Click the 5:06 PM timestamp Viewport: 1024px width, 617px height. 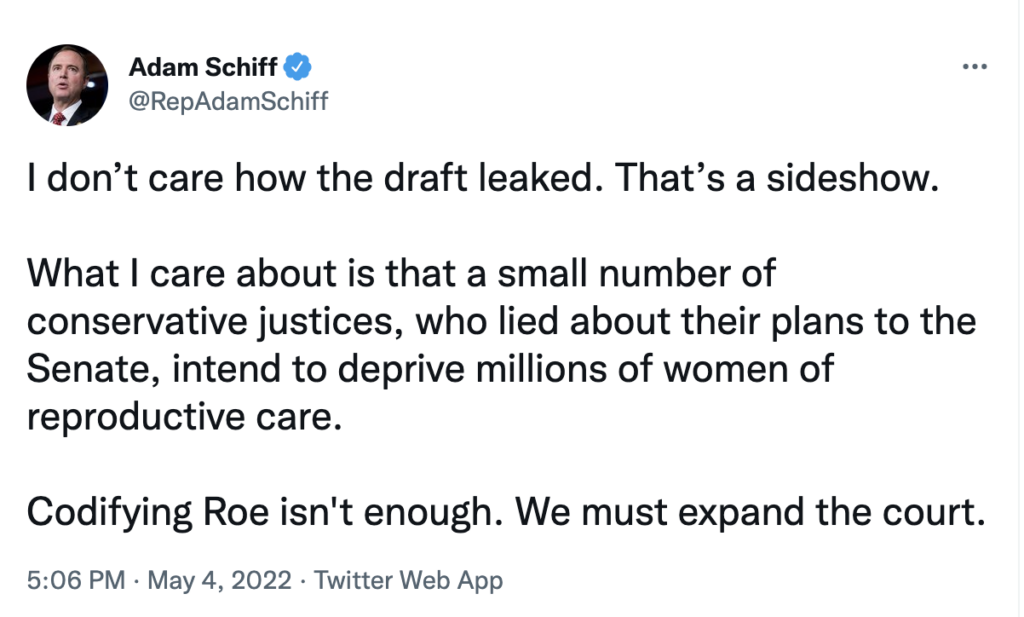click(74, 580)
